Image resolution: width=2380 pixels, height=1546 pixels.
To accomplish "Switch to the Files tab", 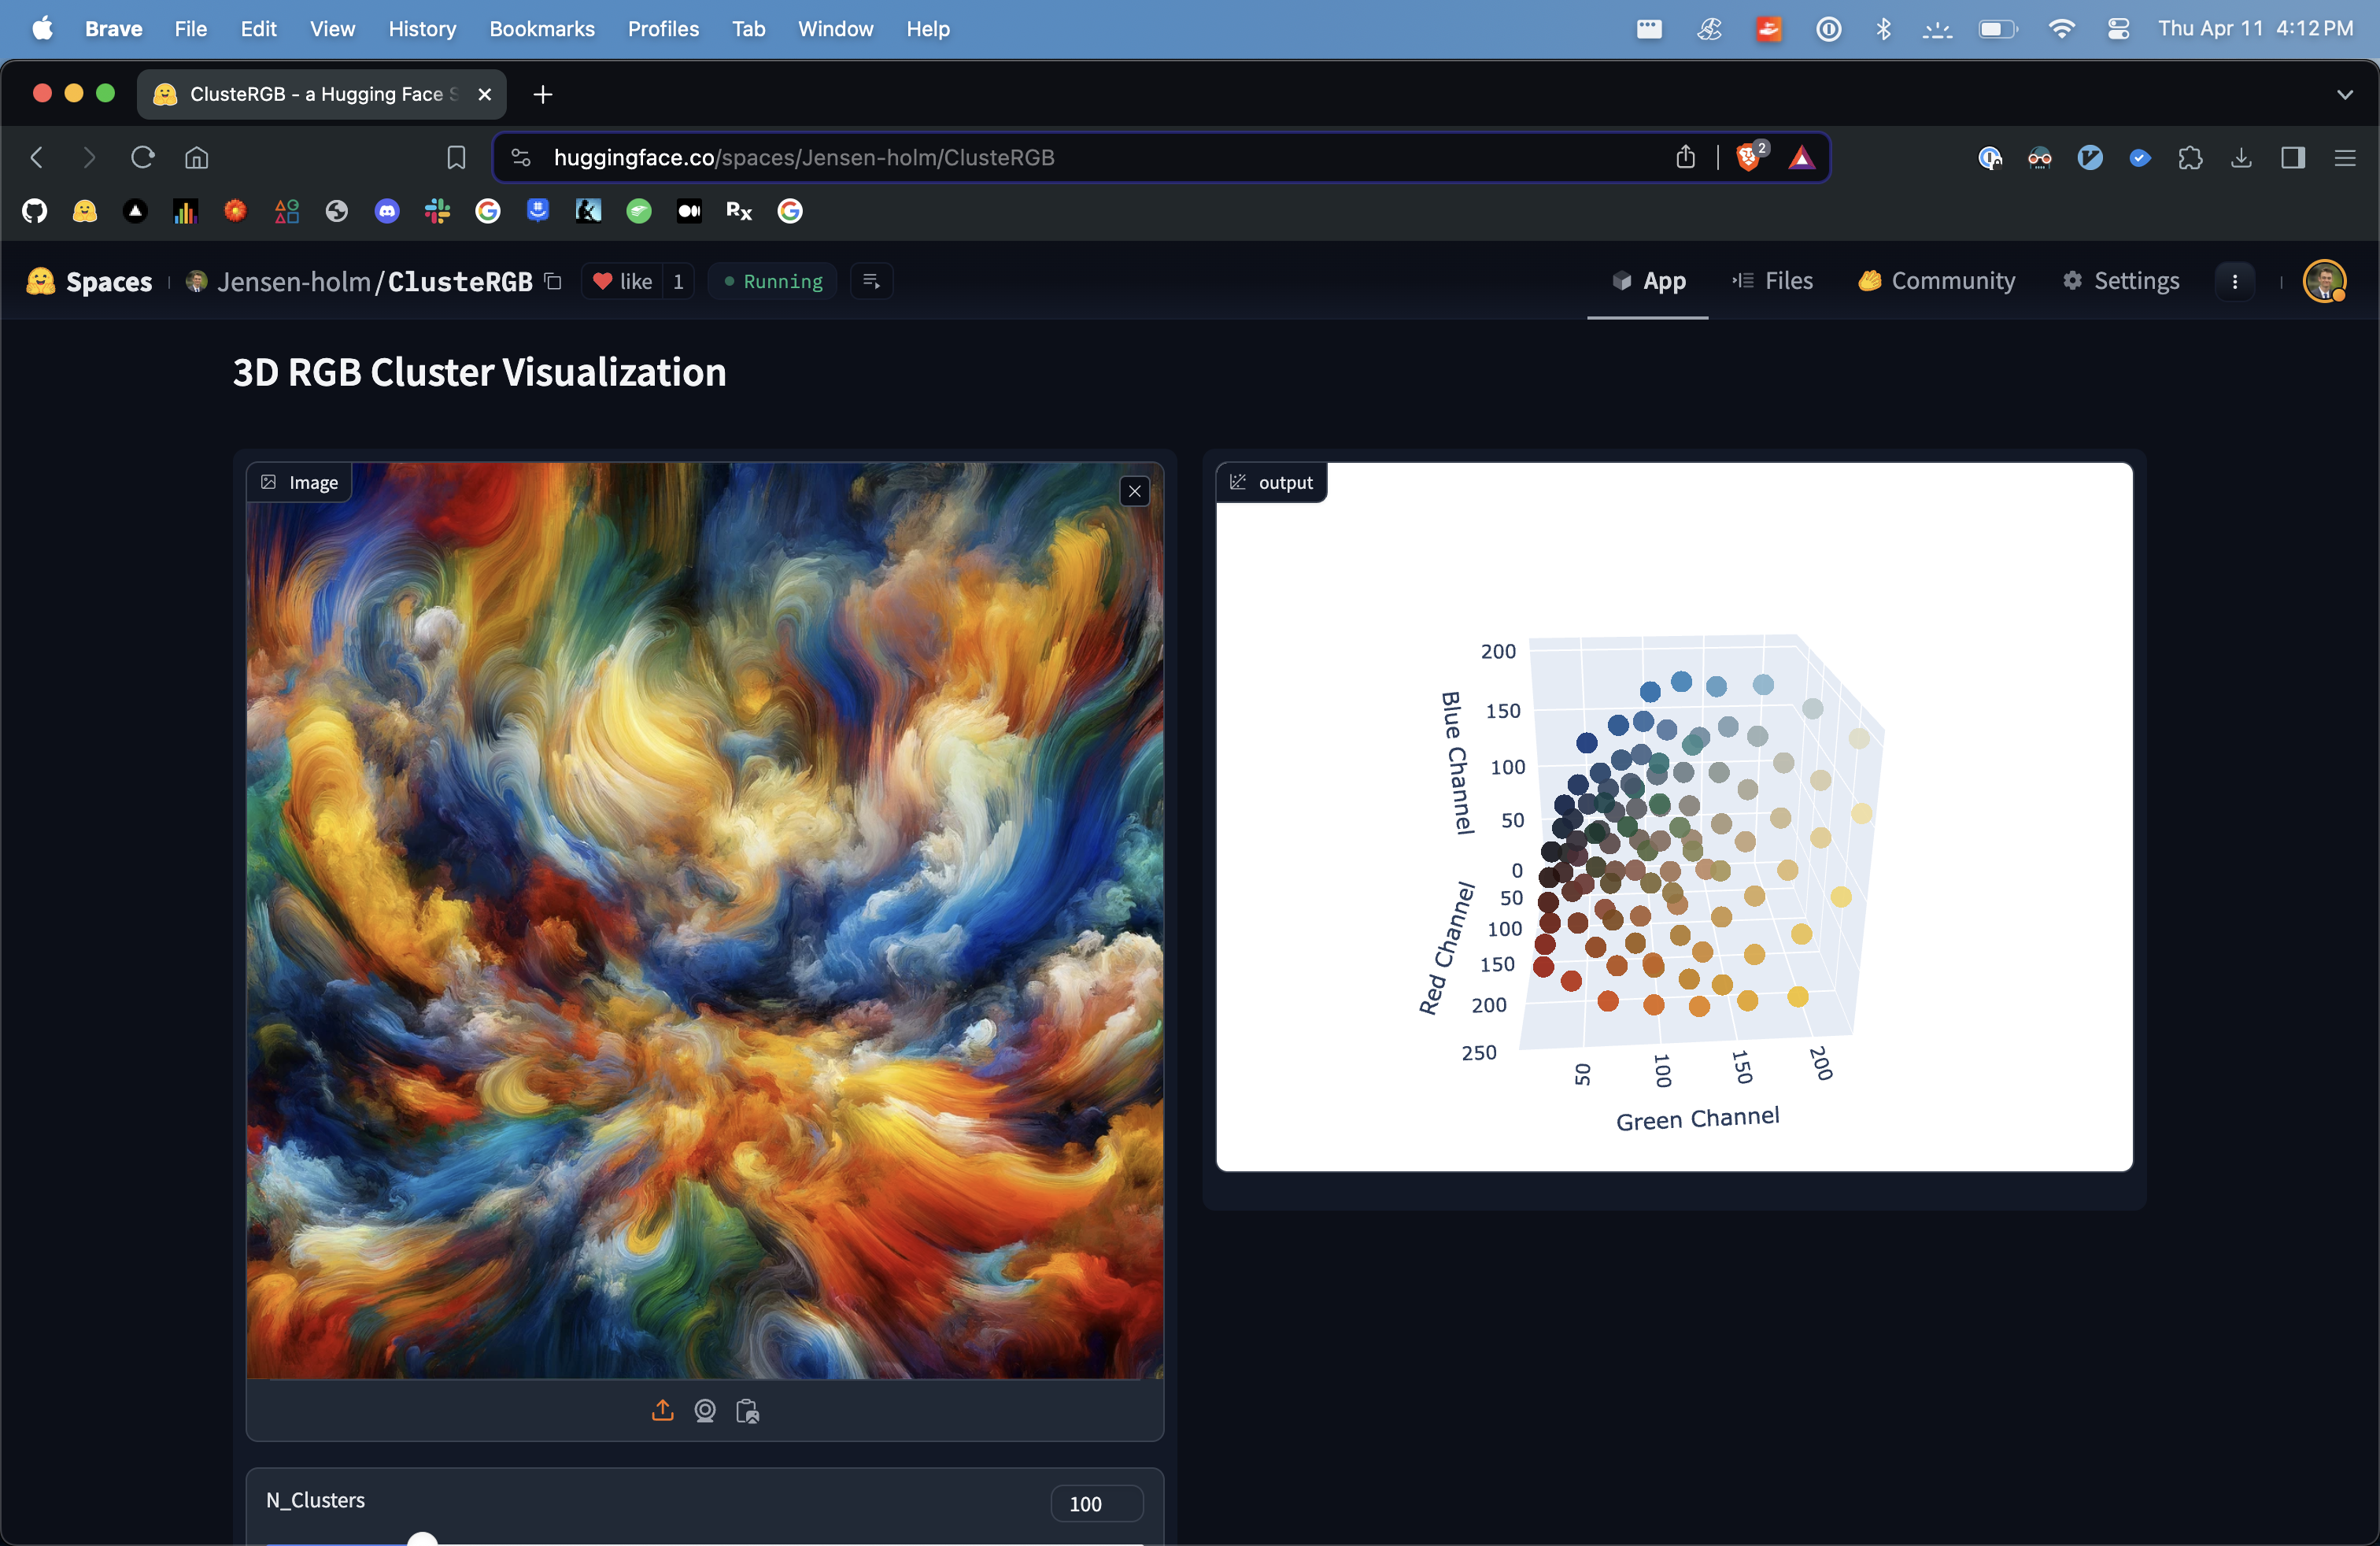I will point(1772,281).
